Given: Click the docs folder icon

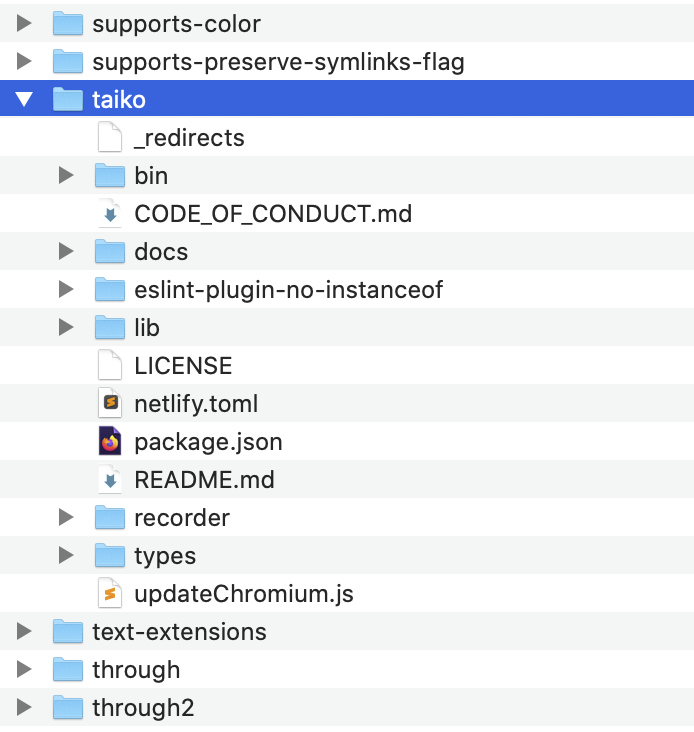Looking at the screenshot, I should (x=110, y=252).
